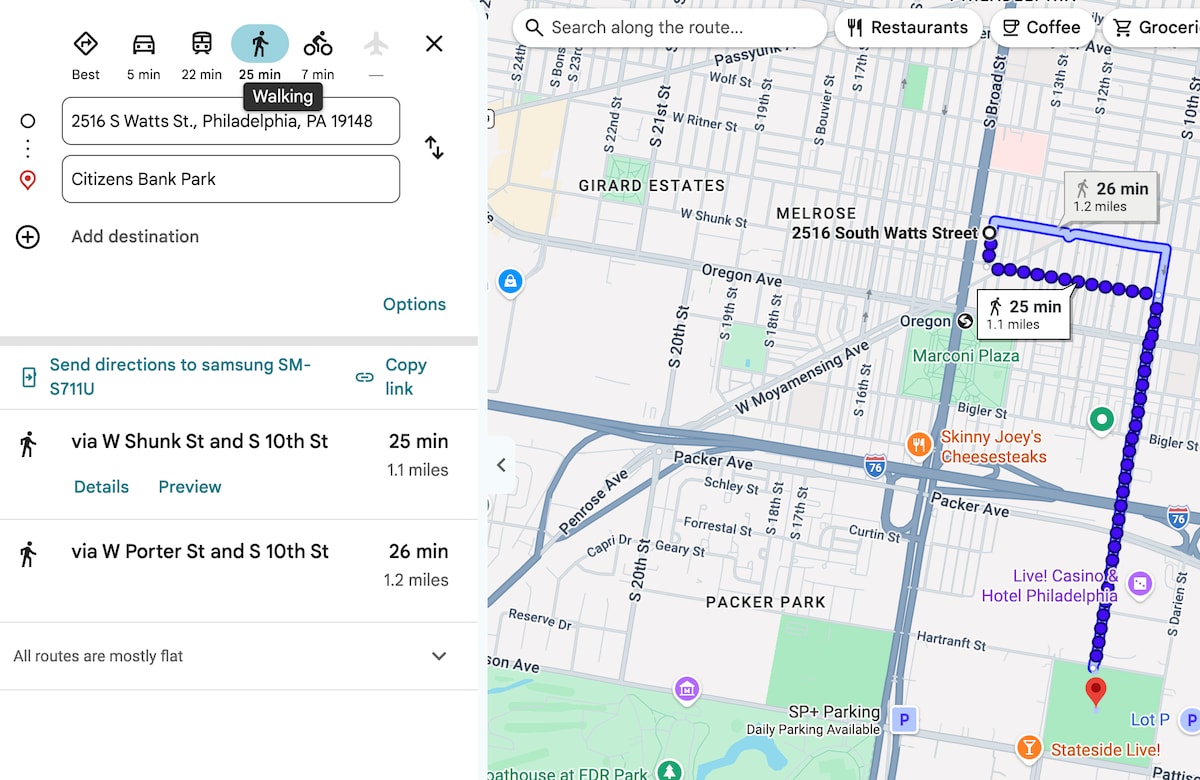Click the Groceries chip
This screenshot has width=1200, height=780.
click(x=1154, y=27)
